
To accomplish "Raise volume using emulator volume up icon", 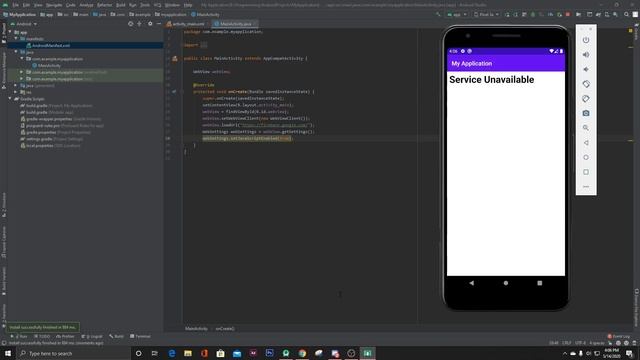I will coord(586,55).
